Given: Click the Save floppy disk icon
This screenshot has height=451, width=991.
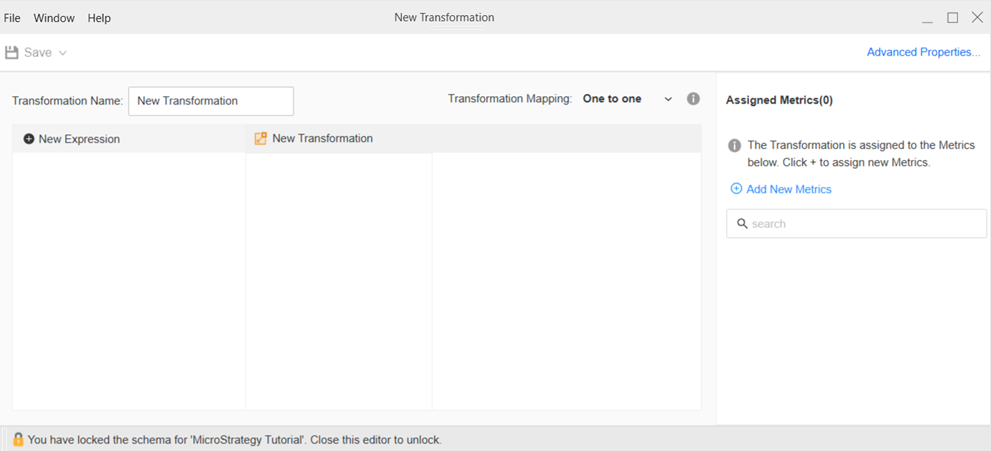Looking at the screenshot, I should [12, 53].
